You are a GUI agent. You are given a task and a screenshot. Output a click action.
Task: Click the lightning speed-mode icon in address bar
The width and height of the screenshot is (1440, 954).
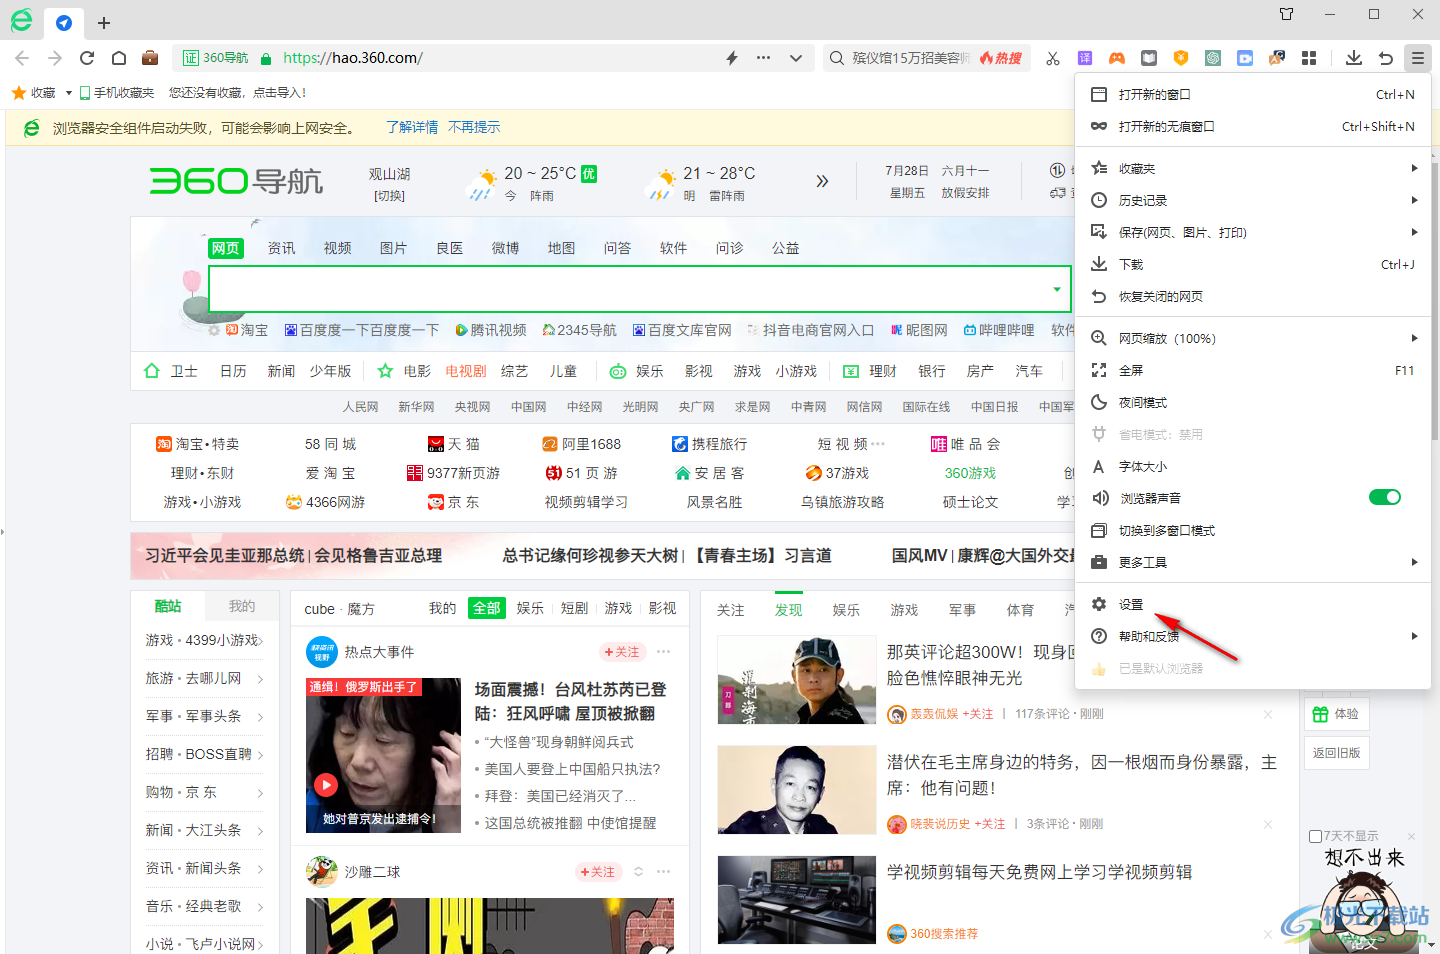tap(732, 58)
